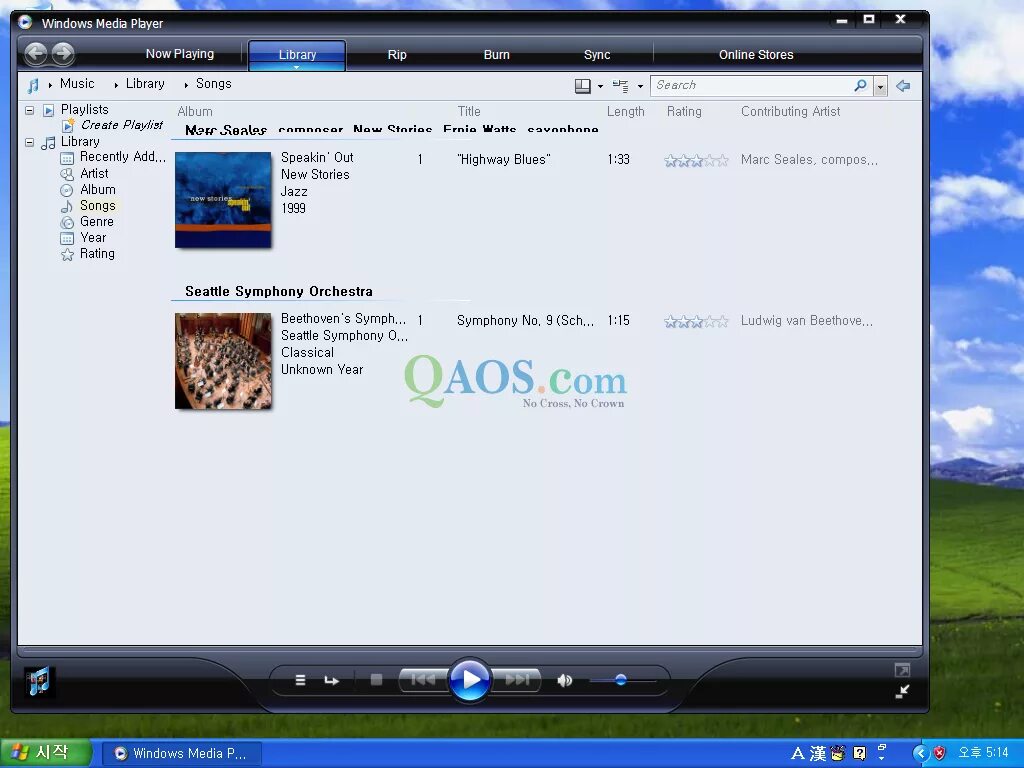Toggle shuffle mode
Image resolution: width=1024 pixels, height=768 pixels.
click(300, 680)
